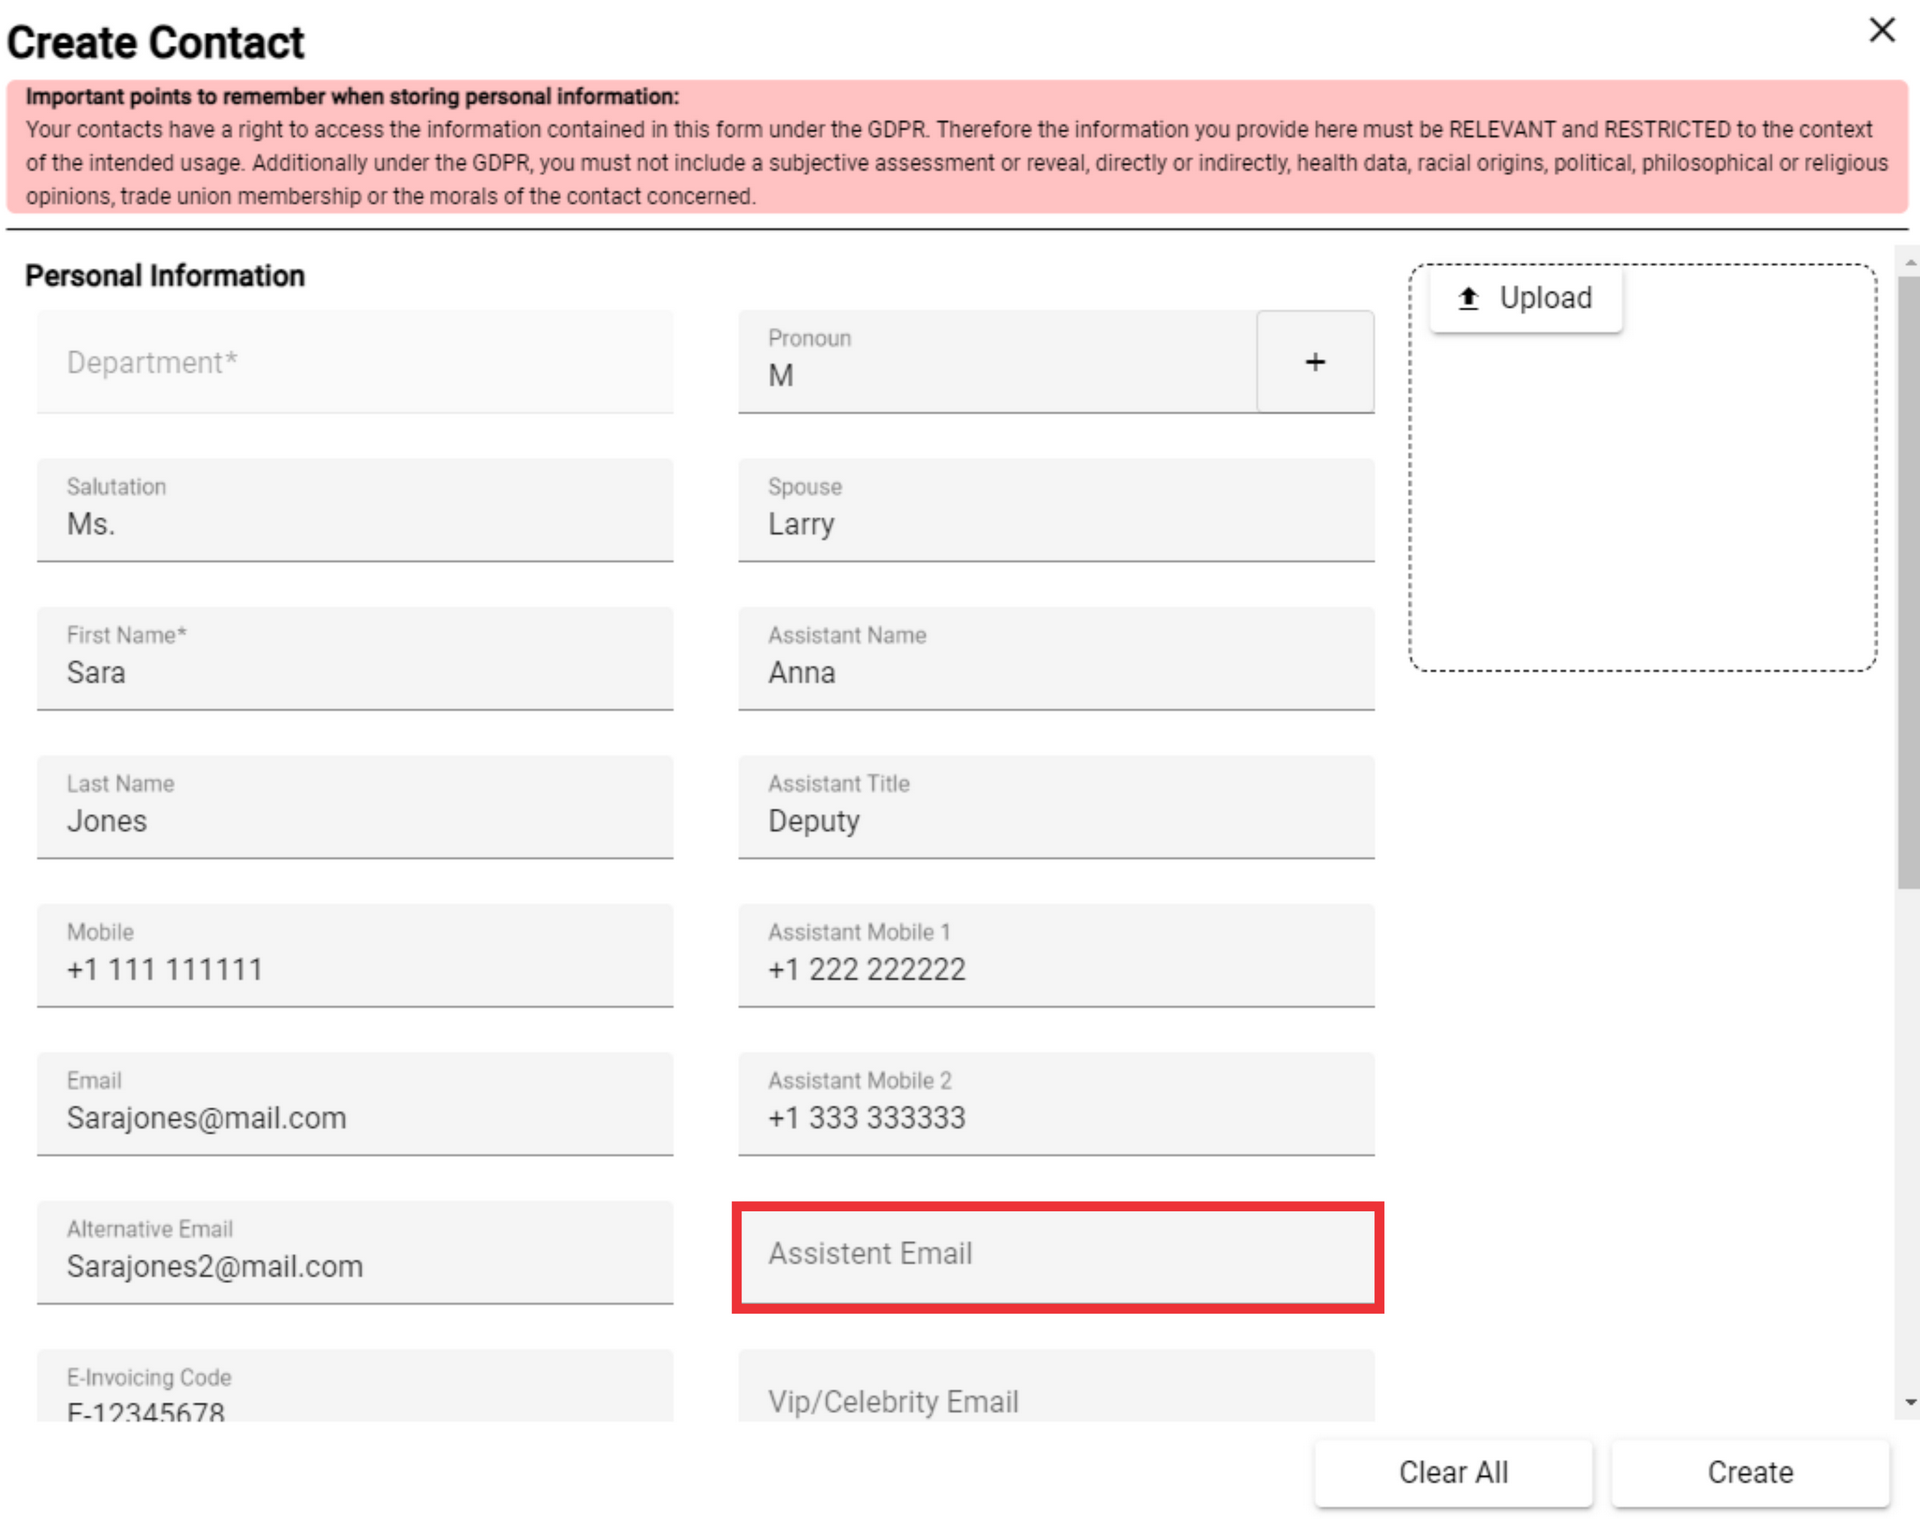Click the scrollbar down arrow

[1910, 1402]
